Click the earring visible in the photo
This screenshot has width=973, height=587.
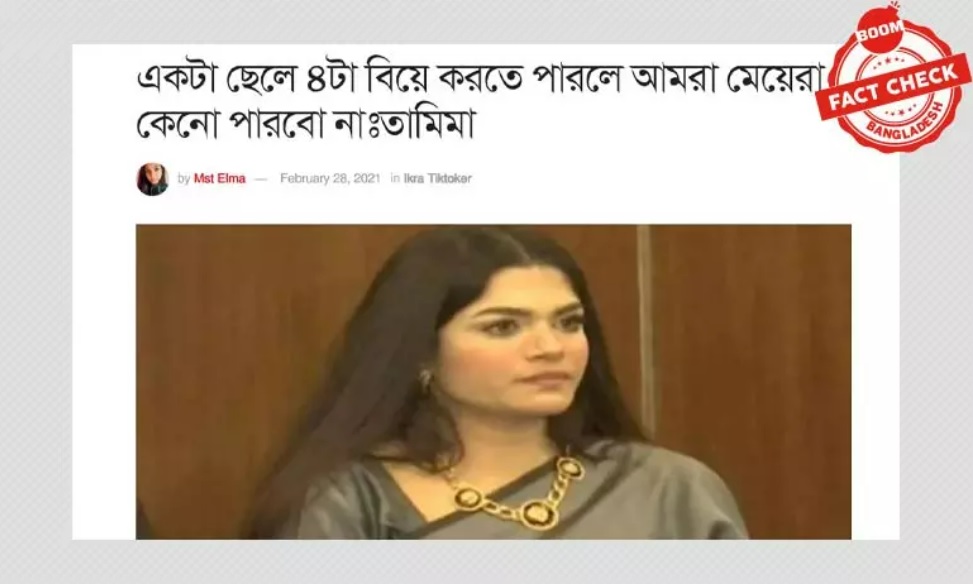[x=426, y=380]
